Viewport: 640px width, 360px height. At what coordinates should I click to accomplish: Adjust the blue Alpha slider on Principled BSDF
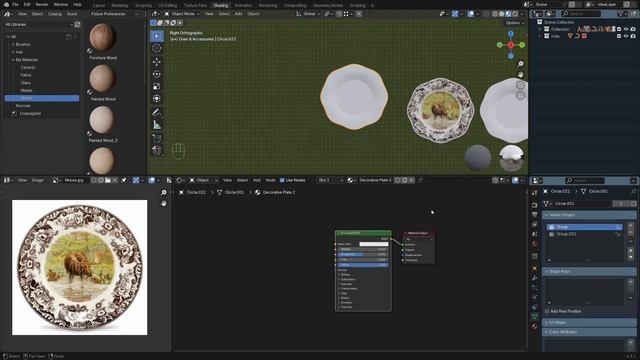coord(362,265)
